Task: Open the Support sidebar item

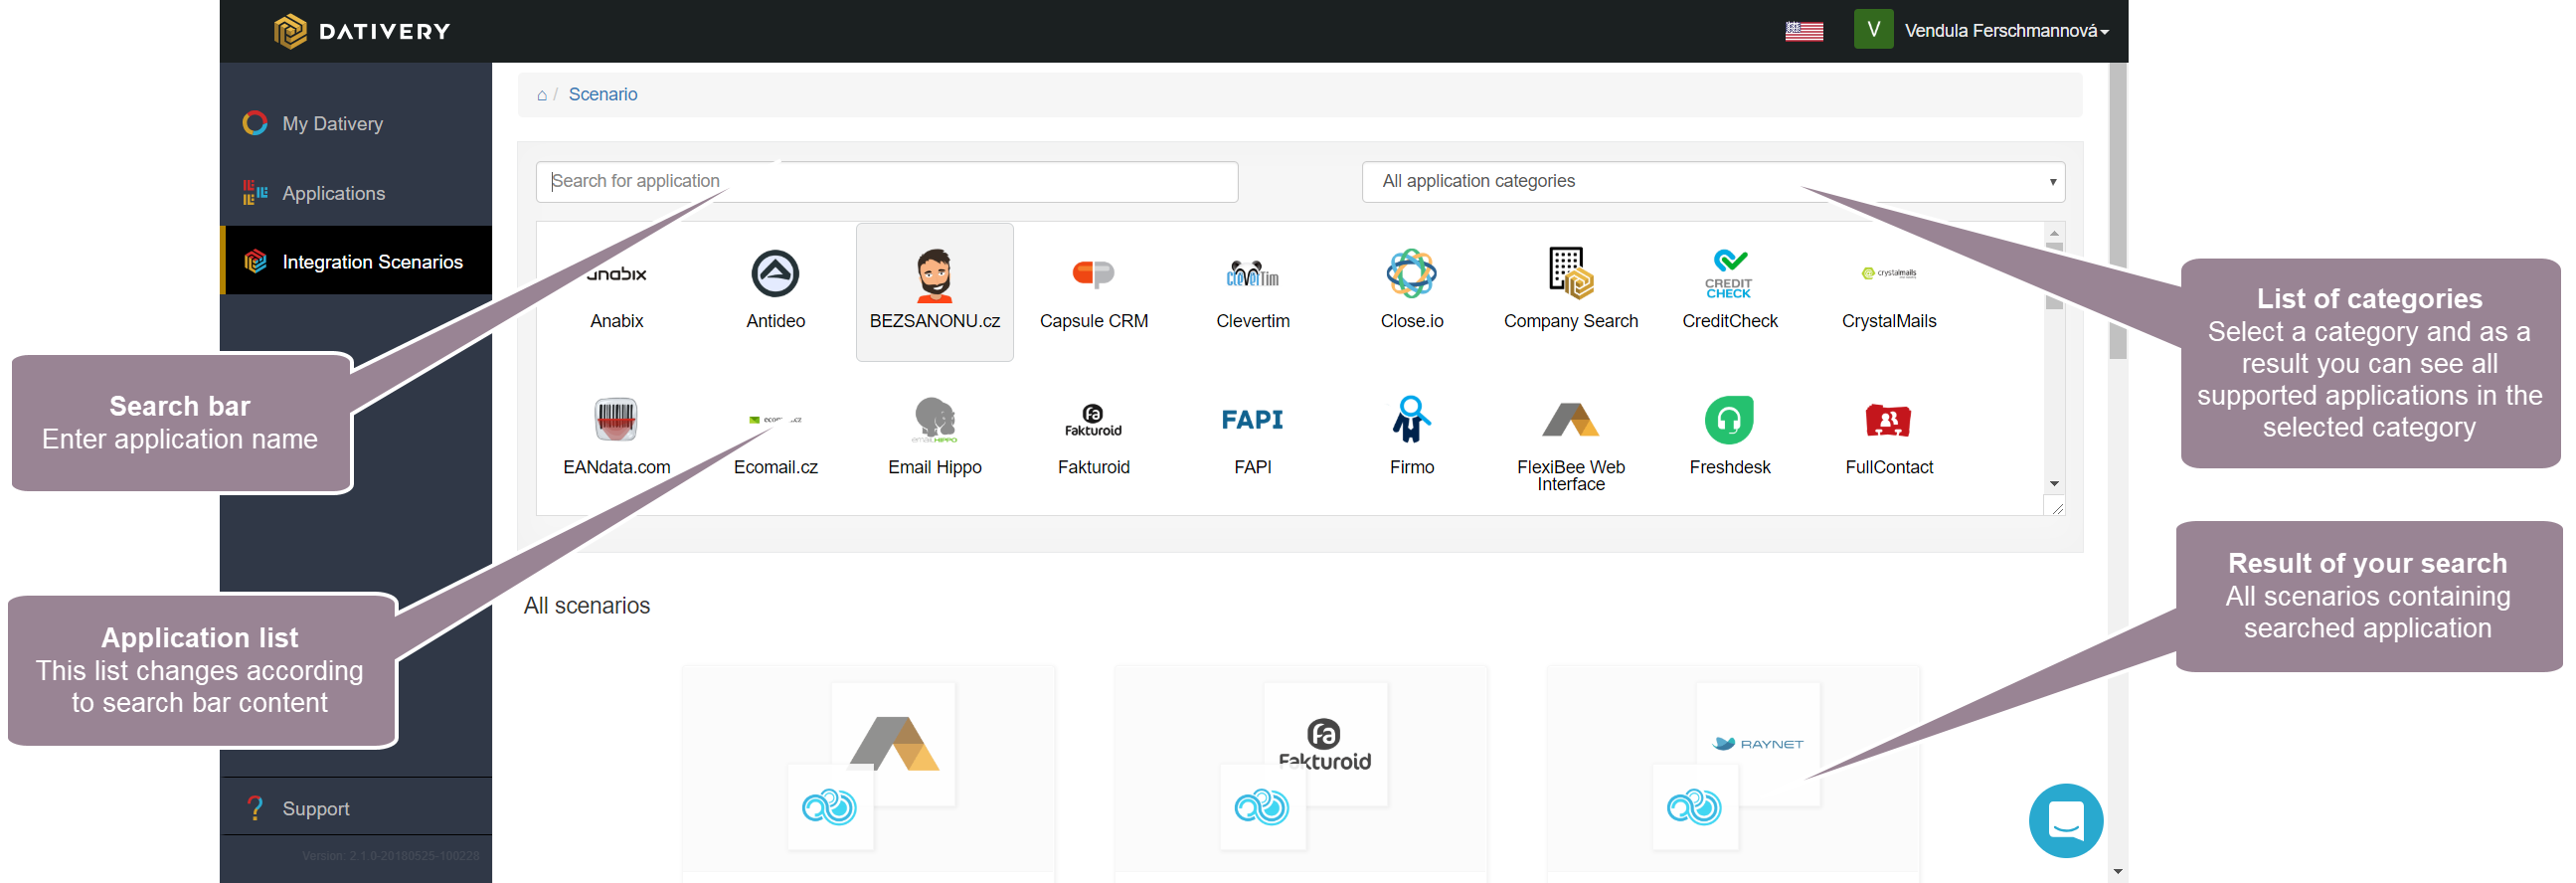Action: click(x=356, y=807)
